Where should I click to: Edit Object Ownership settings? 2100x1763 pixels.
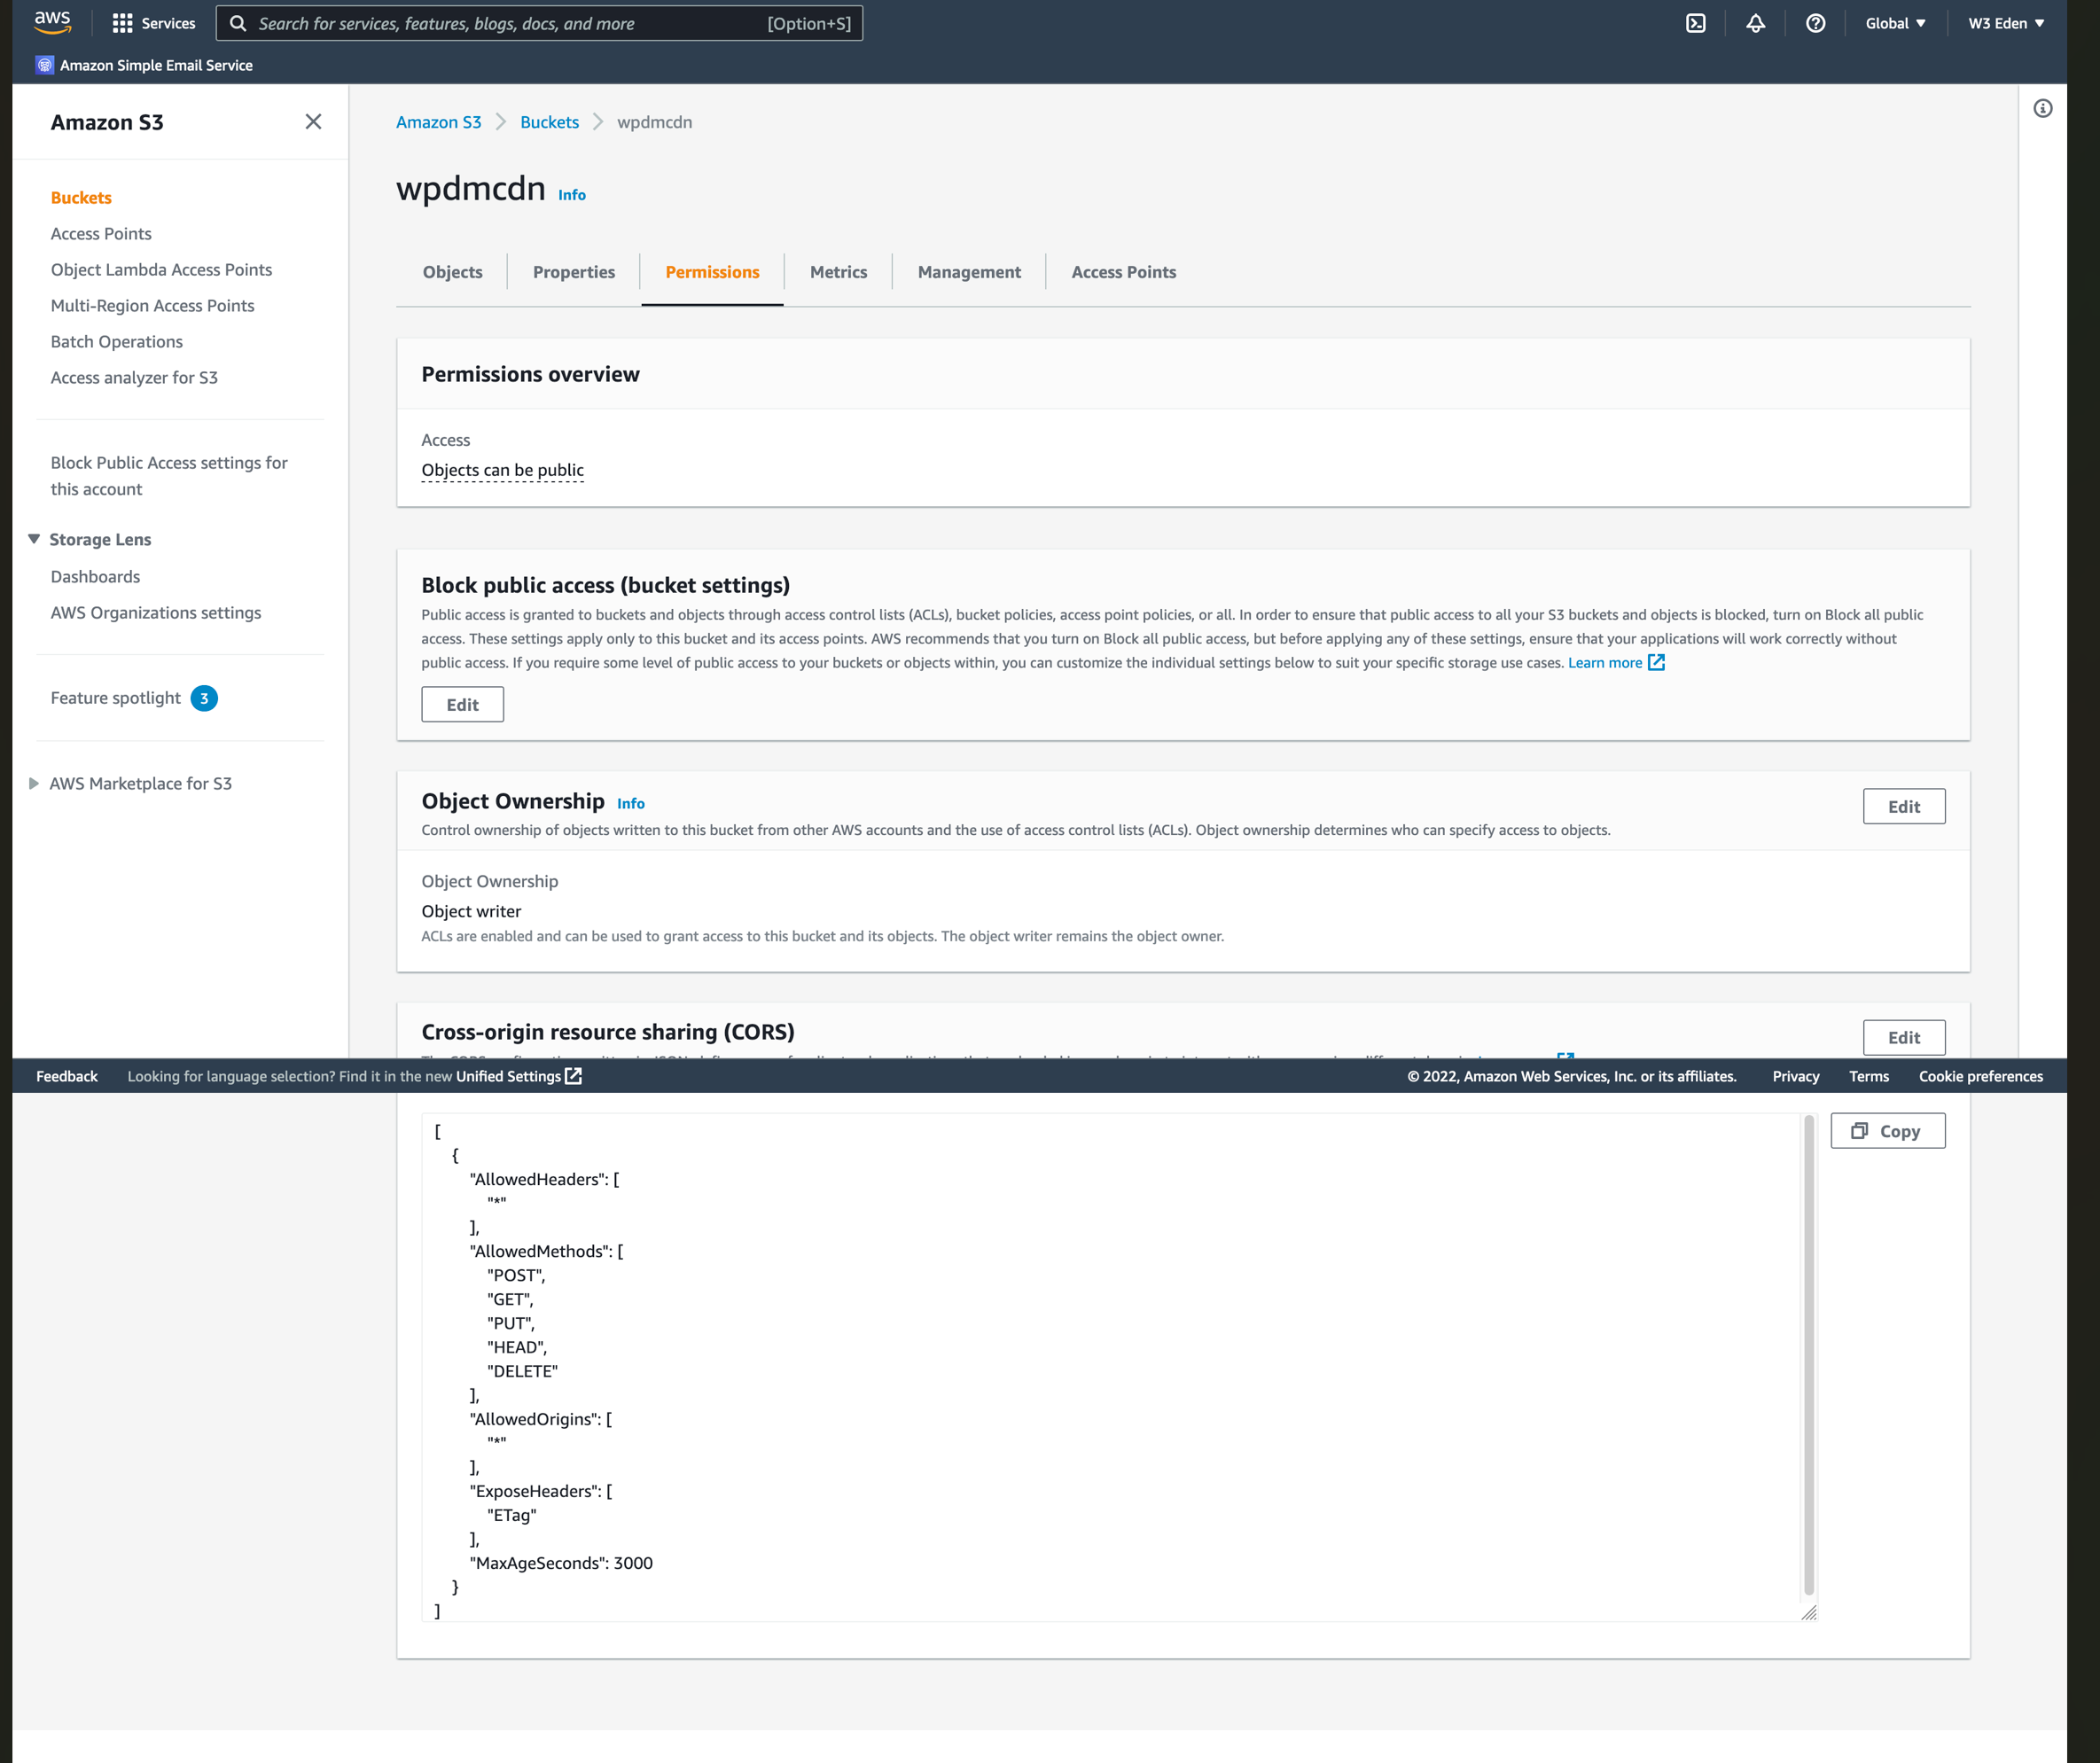click(x=1904, y=806)
